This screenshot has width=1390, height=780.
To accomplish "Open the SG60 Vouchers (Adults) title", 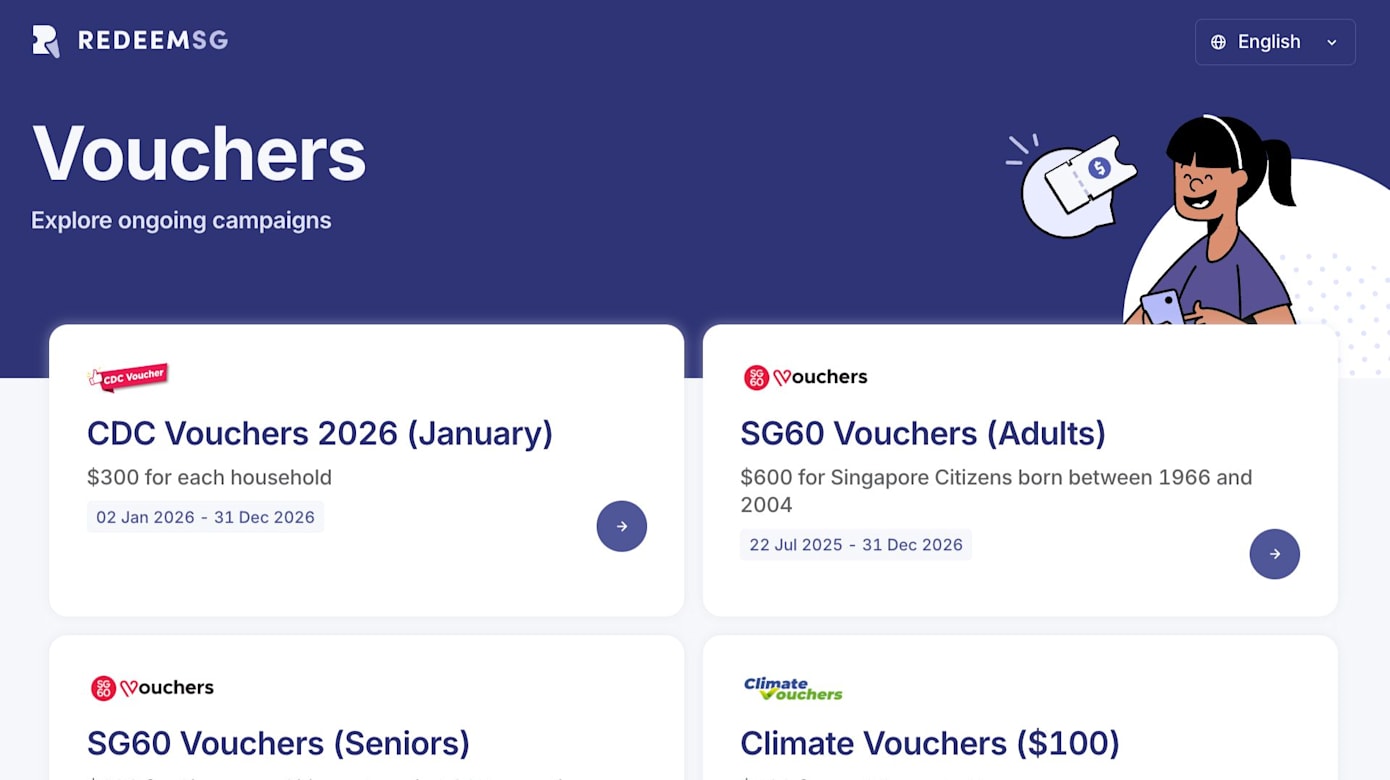I will click(x=922, y=433).
